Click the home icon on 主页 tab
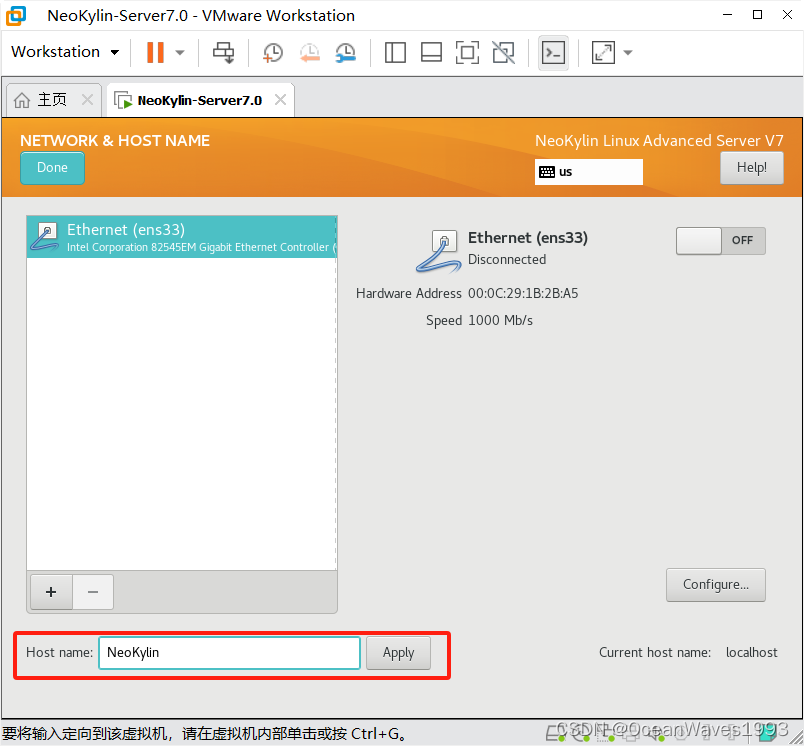This screenshot has width=804, height=746. click(22, 100)
